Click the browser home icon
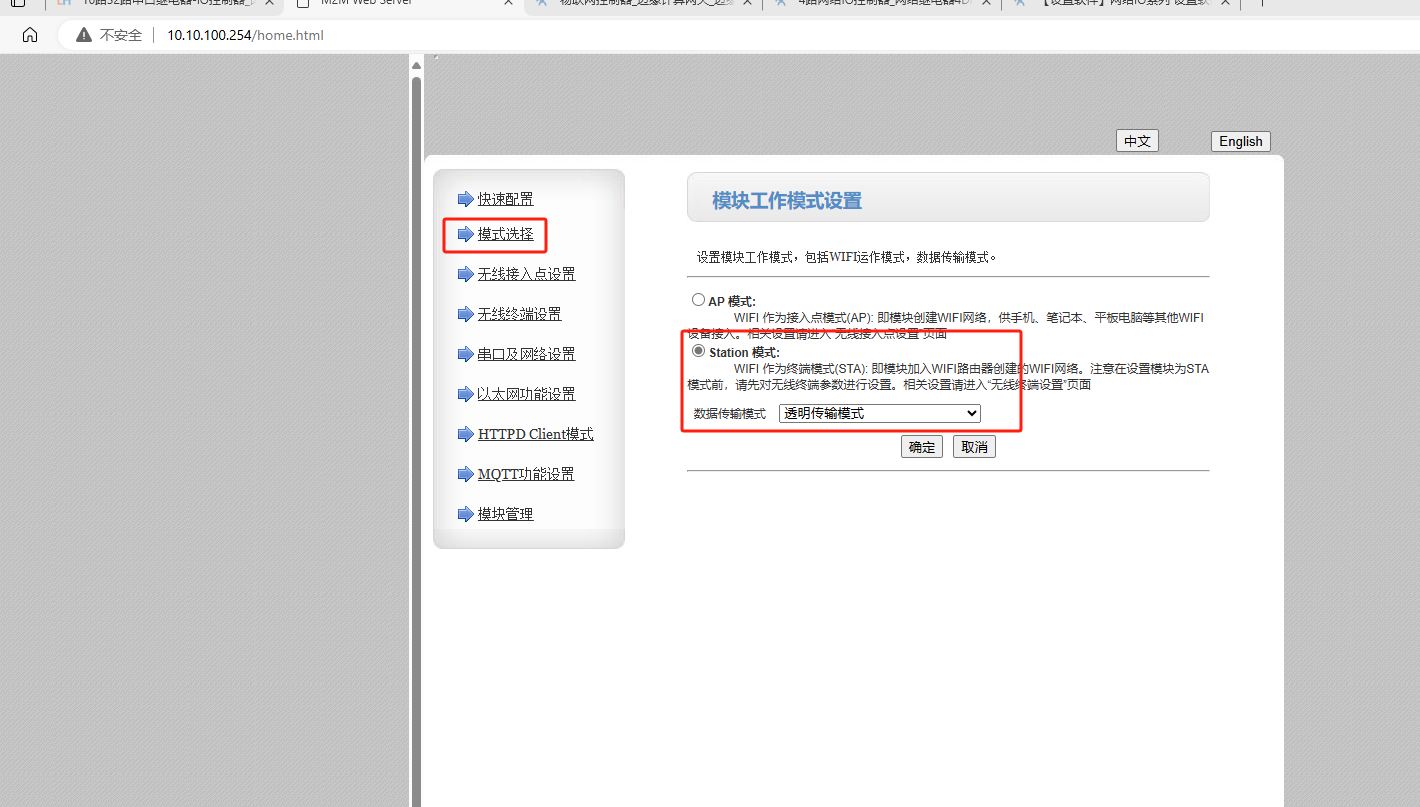1420x807 pixels. tap(30, 35)
